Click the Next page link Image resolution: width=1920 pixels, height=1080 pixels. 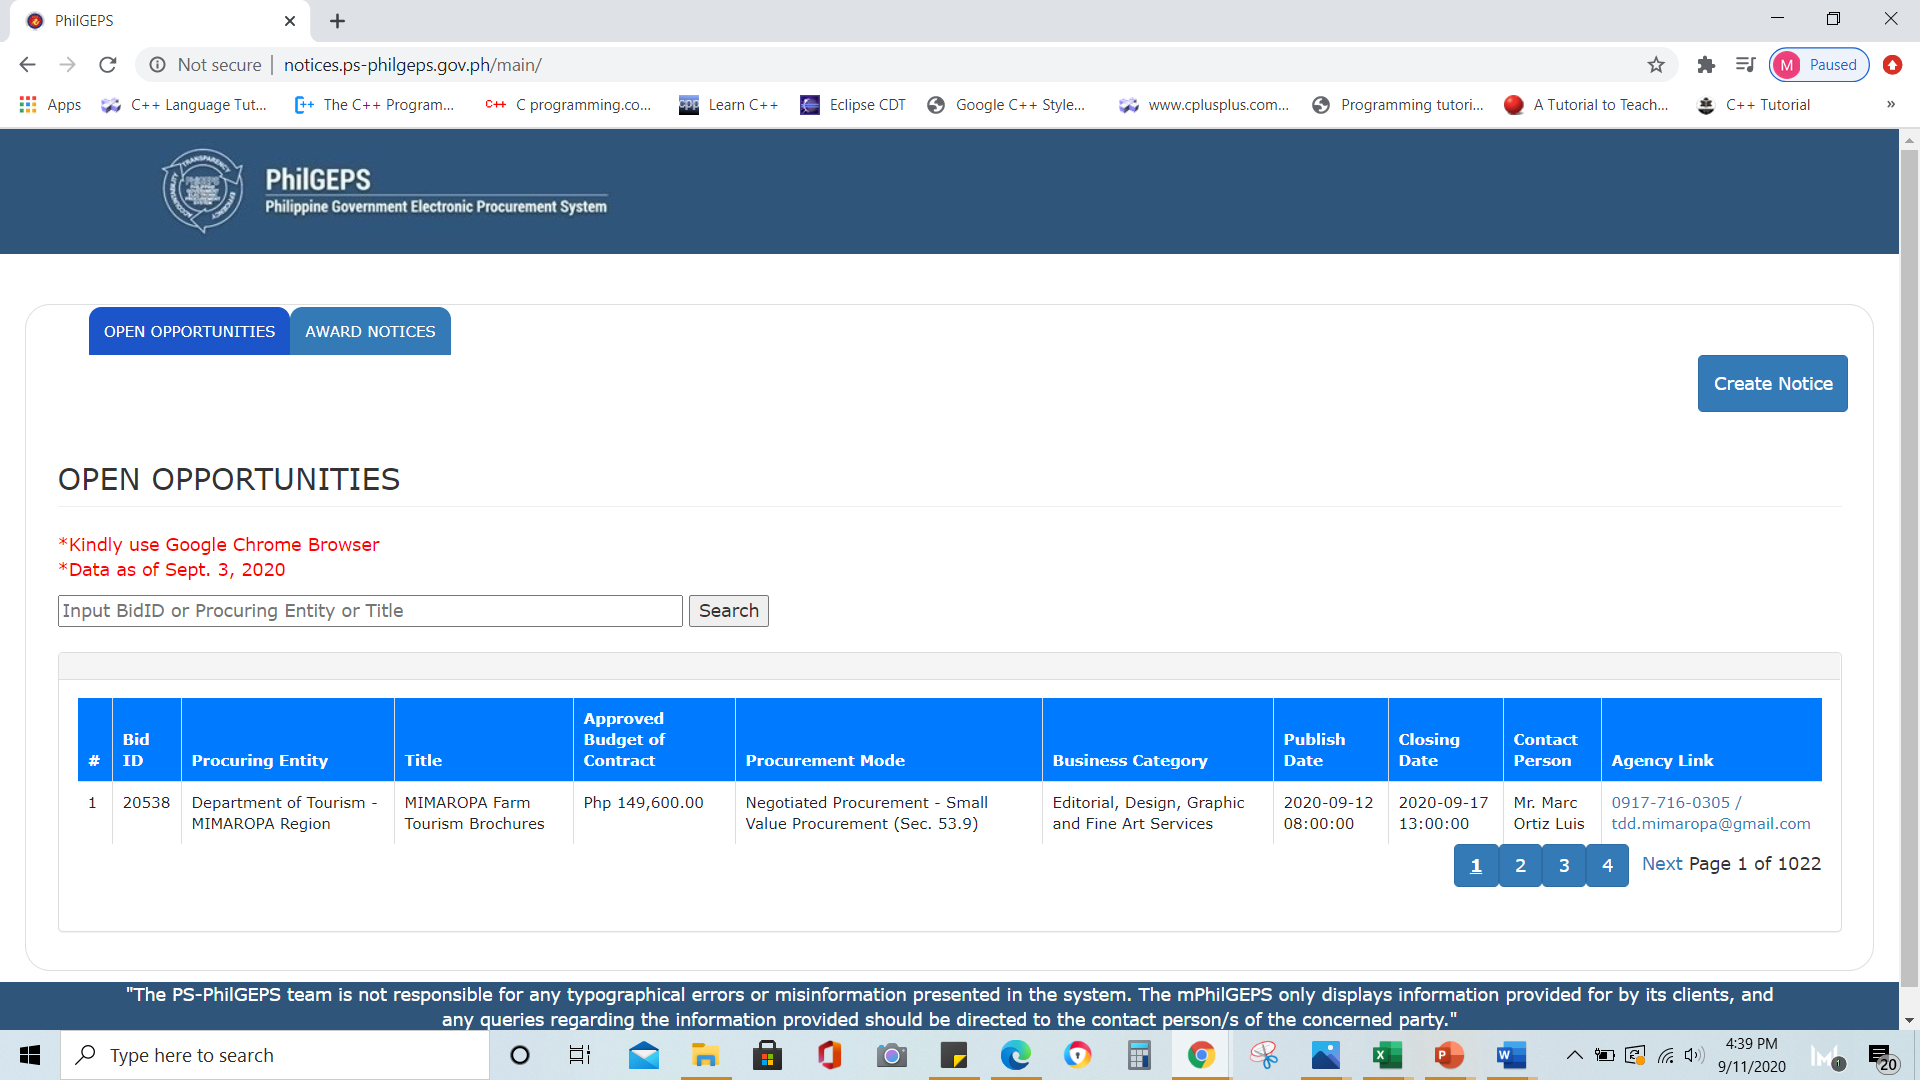[x=1661, y=864]
